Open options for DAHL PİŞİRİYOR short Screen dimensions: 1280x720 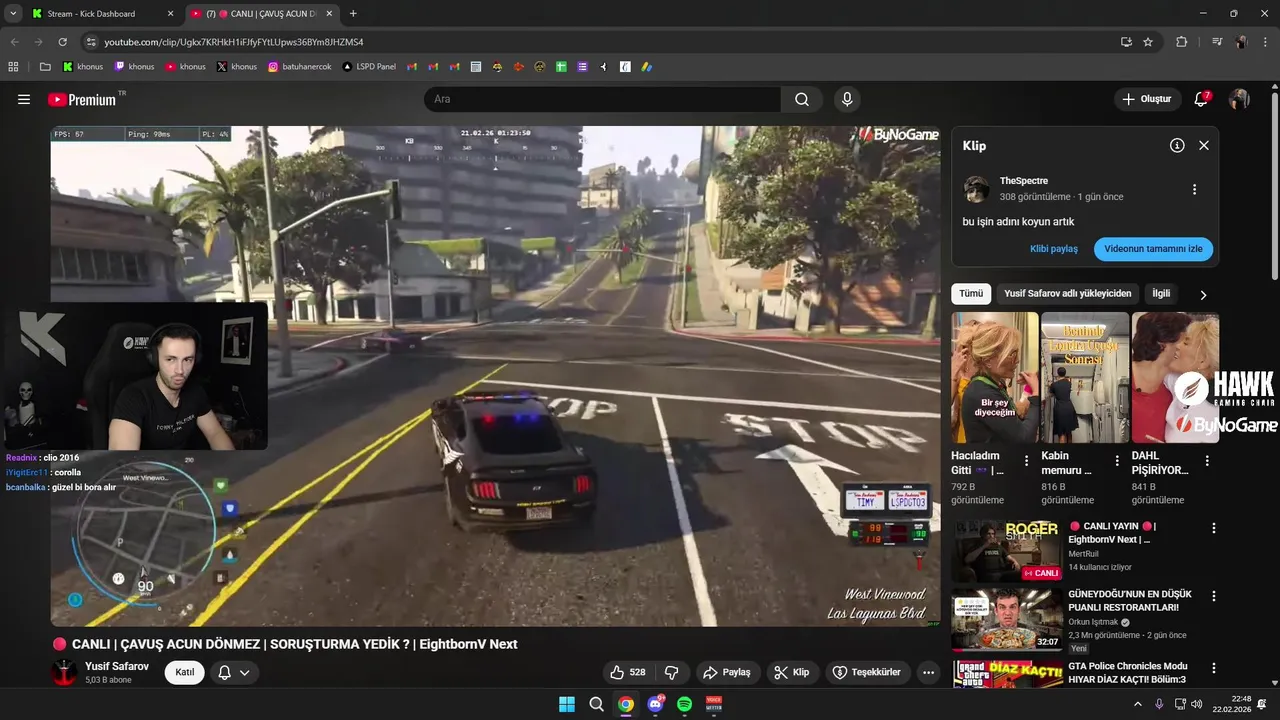(x=1207, y=461)
